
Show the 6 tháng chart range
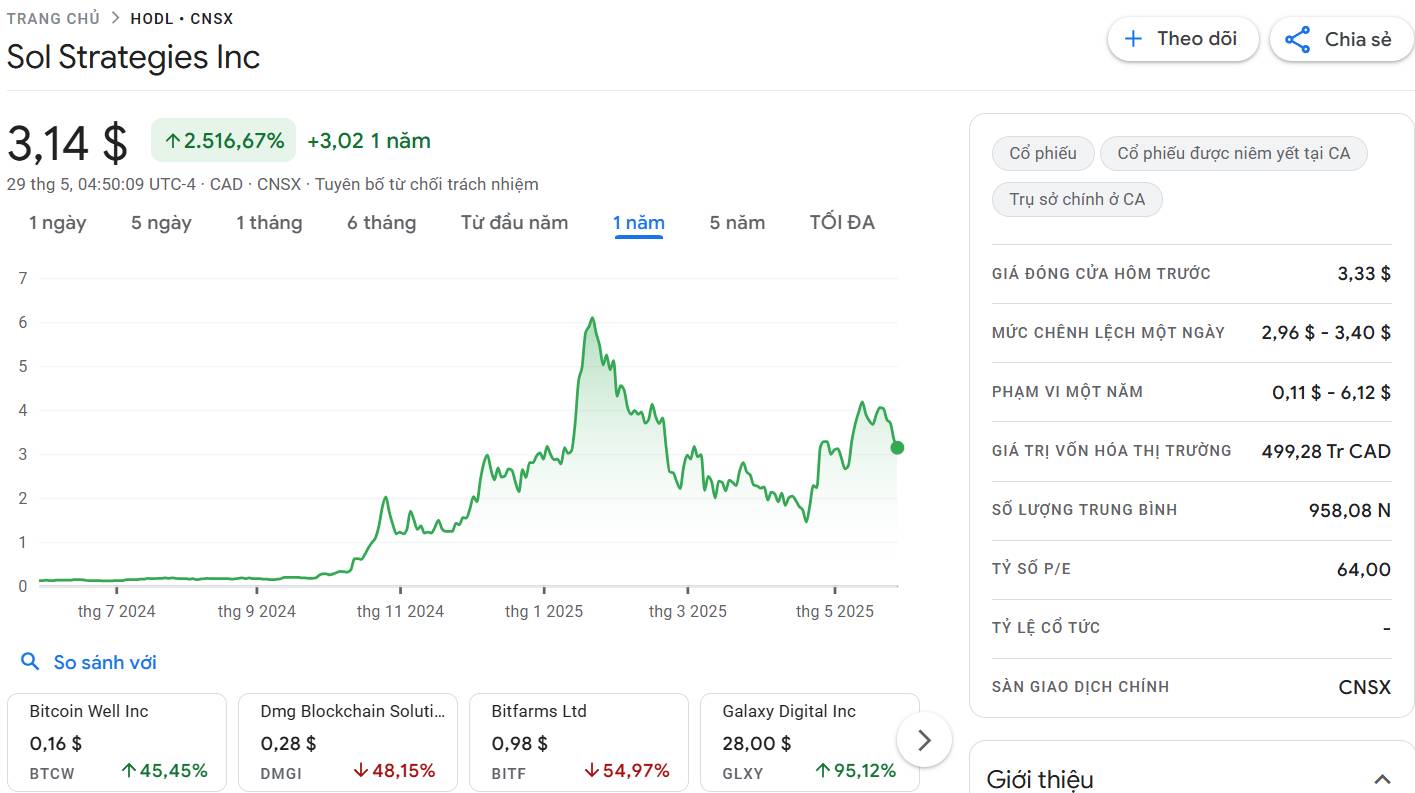point(381,223)
